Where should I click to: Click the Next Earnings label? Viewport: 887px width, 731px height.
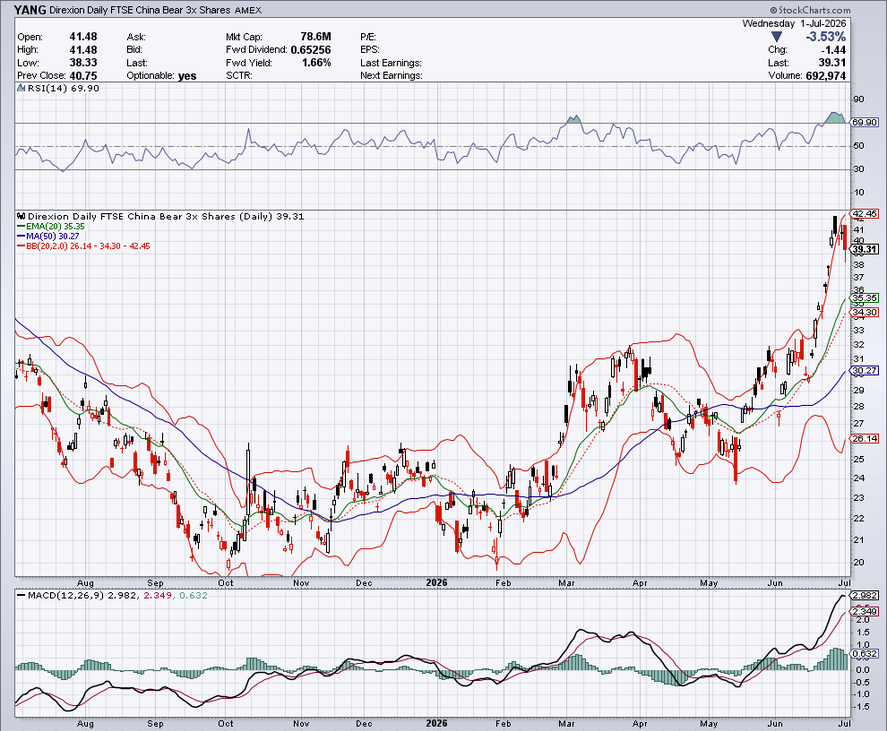click(x=391, y=76)
